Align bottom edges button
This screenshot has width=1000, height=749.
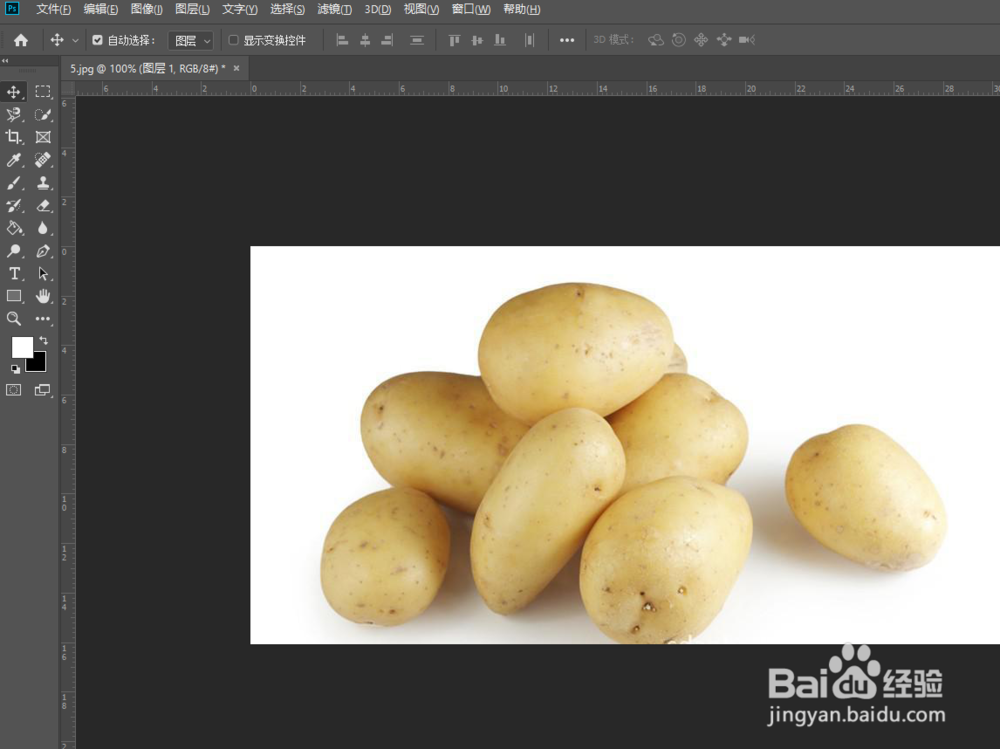click(x=500, y=40)
